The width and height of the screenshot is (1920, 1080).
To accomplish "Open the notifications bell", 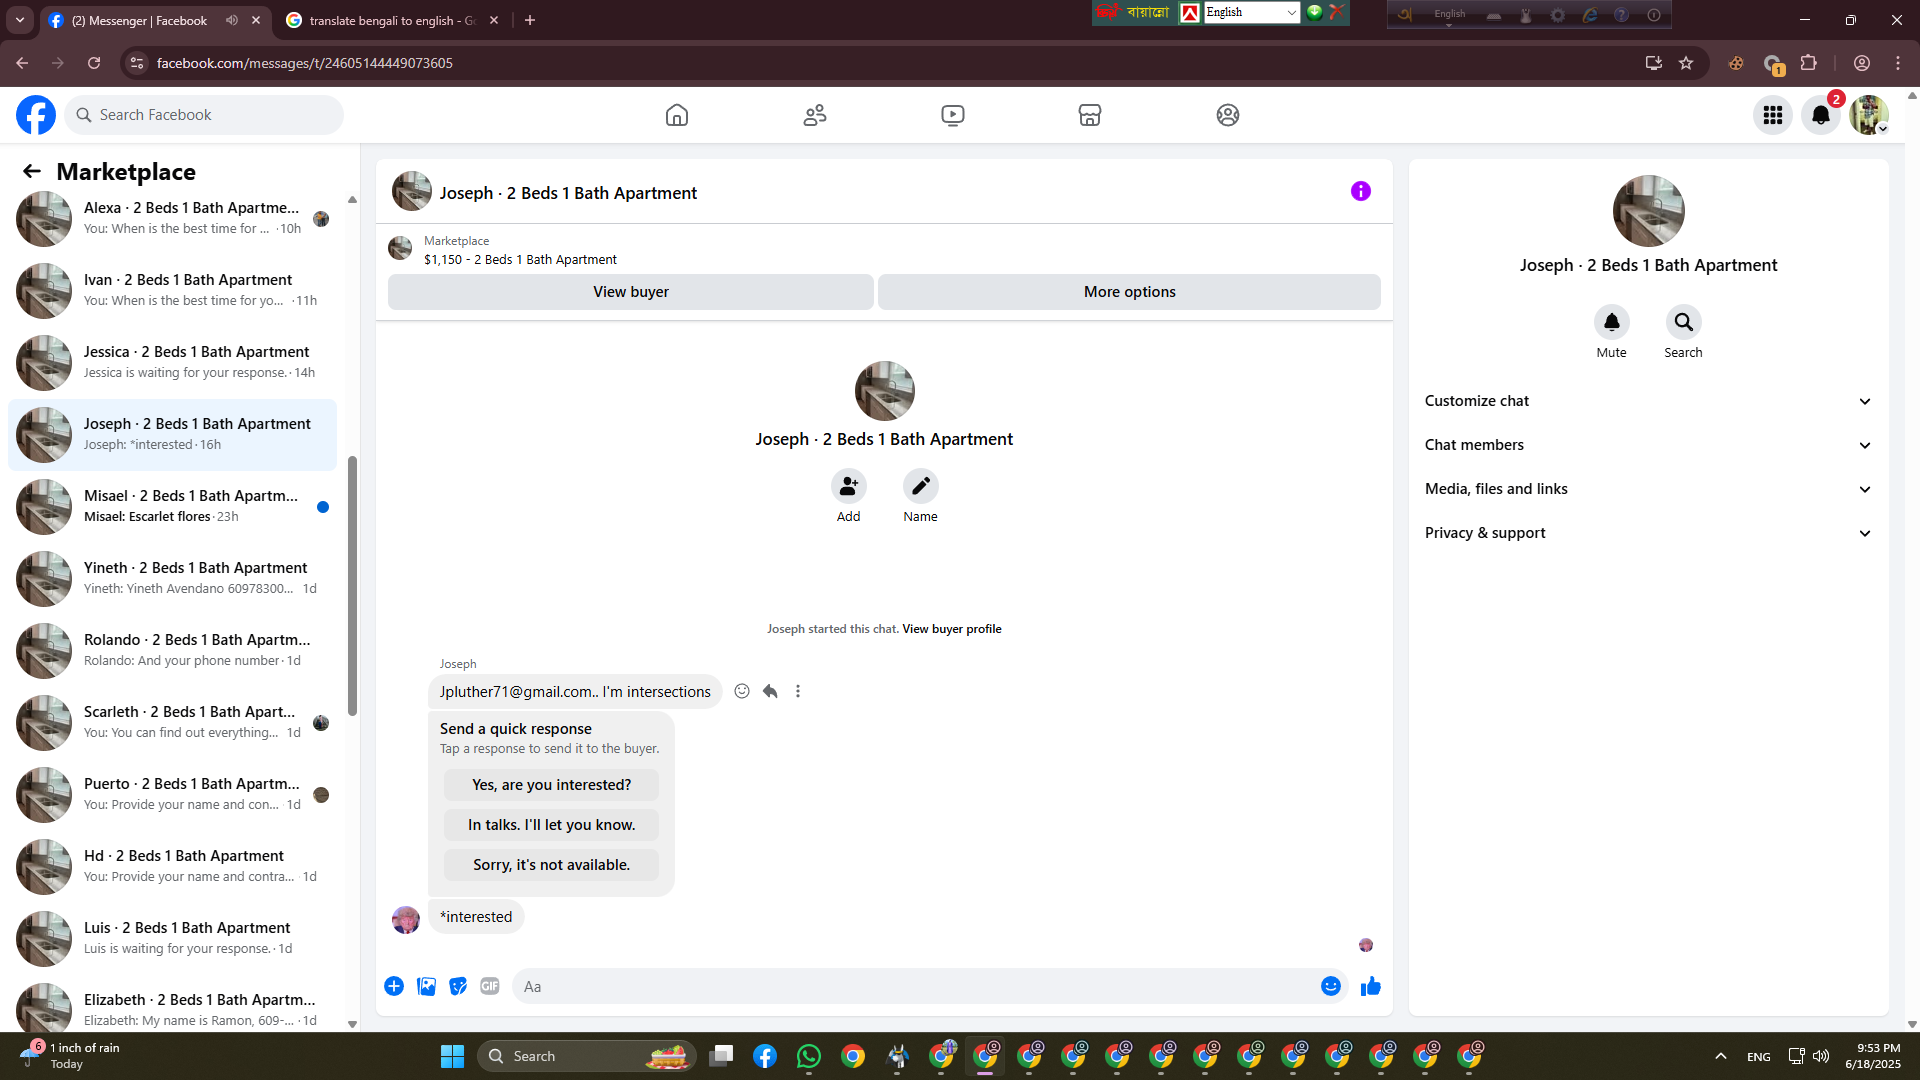I will (1821, 115).
